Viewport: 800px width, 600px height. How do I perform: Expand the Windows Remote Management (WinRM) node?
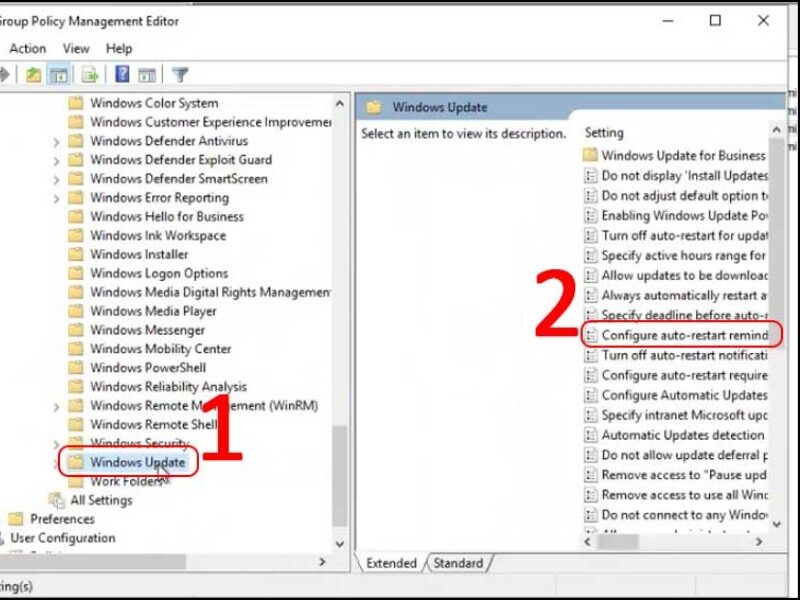(x=55, y=405)
